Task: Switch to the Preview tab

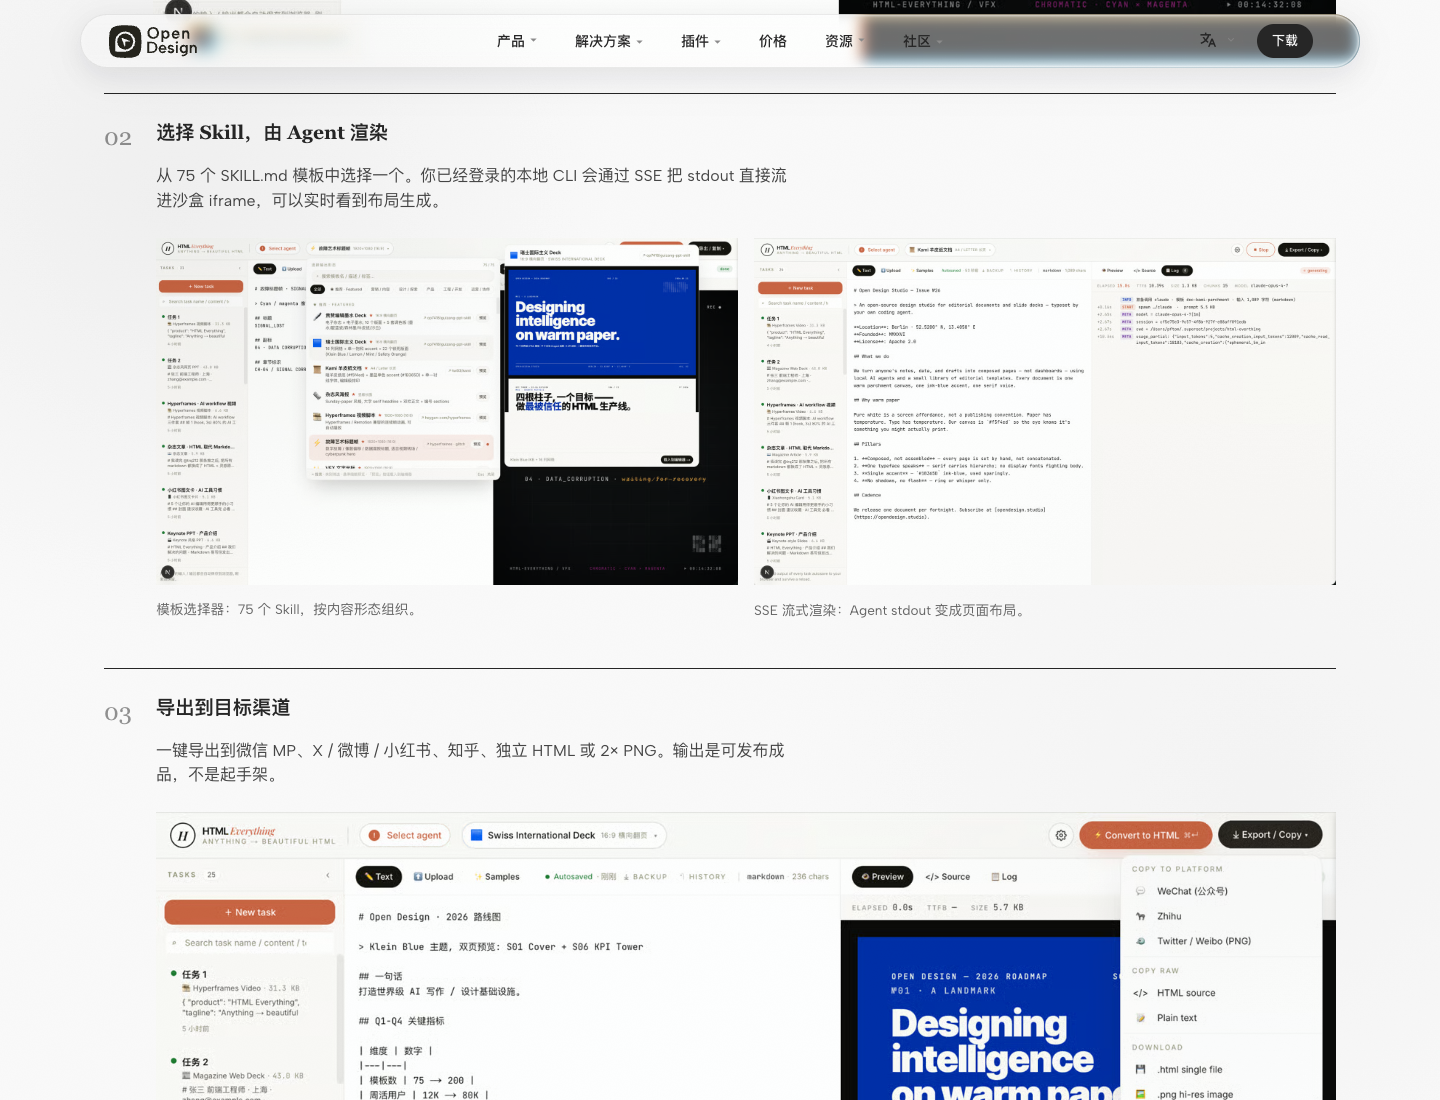Action: [x=882, y=877]
